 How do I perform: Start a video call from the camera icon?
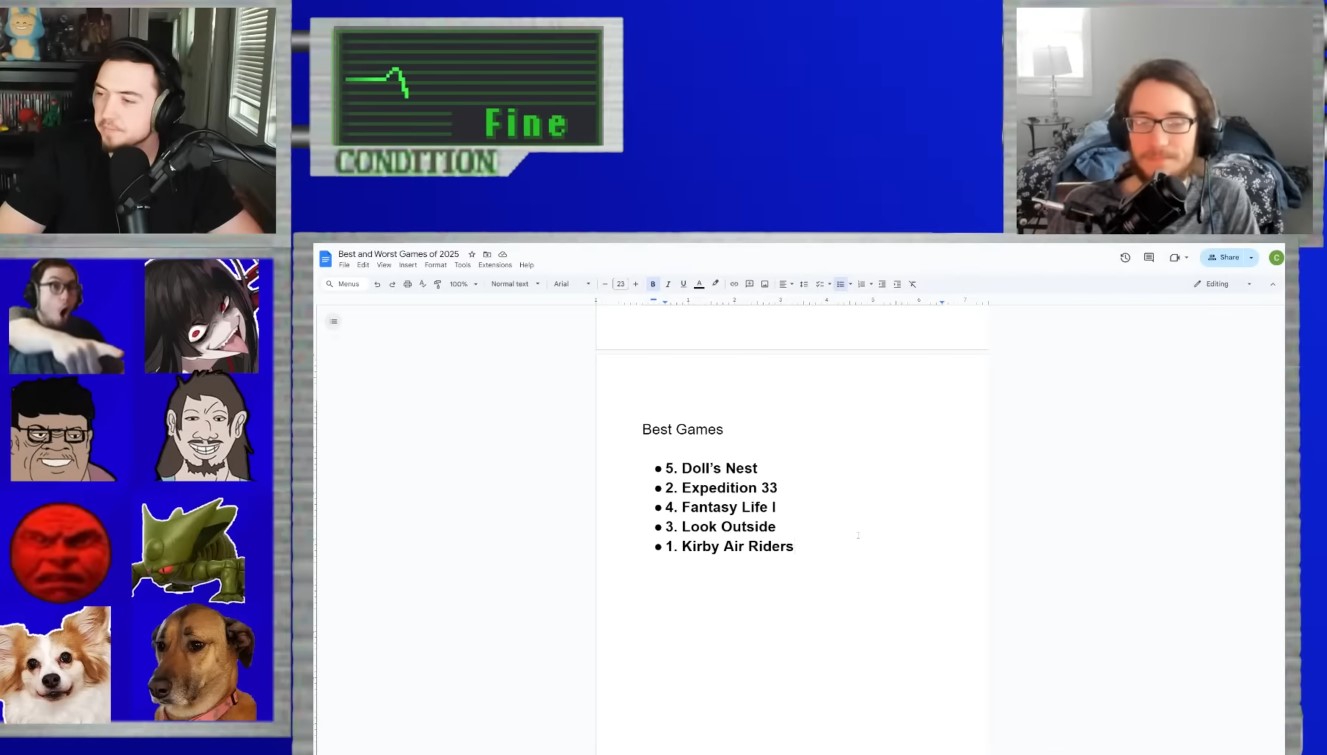tap(1174, 258)
